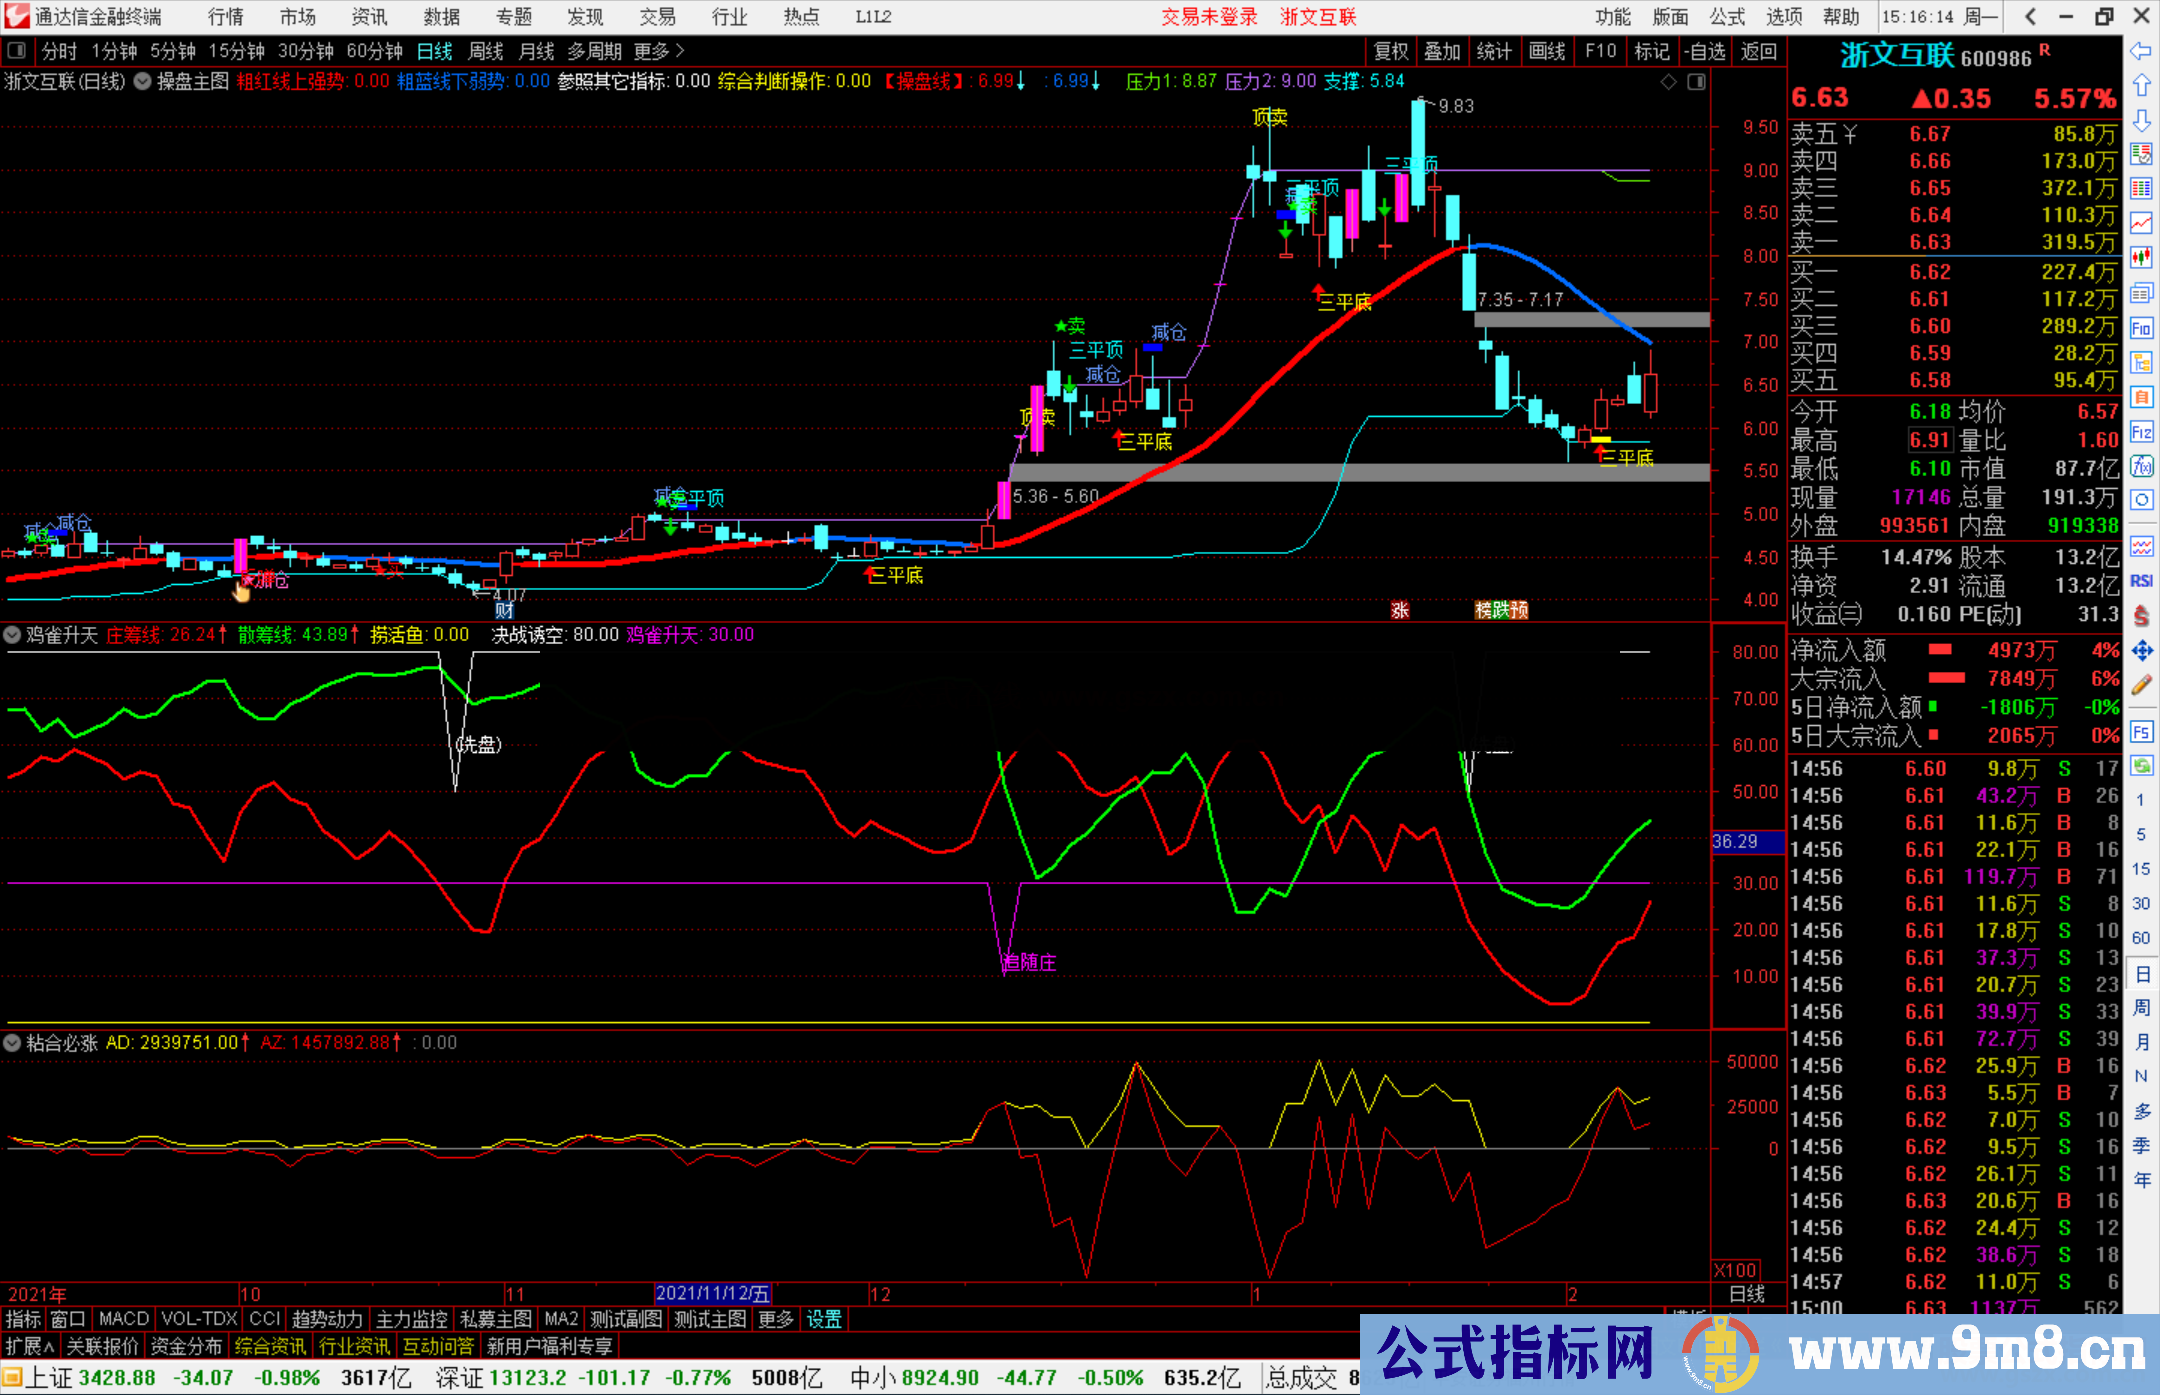The height and width of the screenshot is (1395, 2160).
Task: Click the 设置 link in indicator bar
Action: pos(824,1319)
